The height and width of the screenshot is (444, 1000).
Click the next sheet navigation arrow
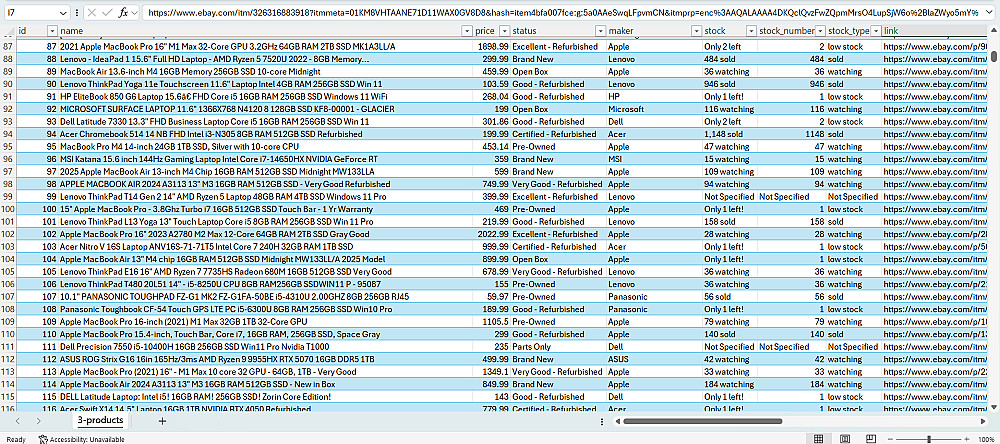point(39,421)
